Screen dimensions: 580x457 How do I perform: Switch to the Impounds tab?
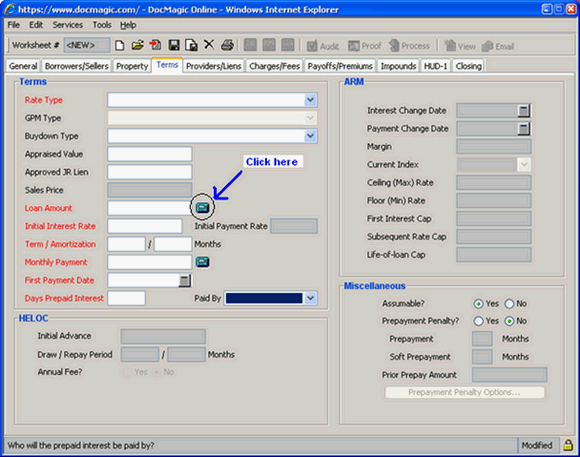398,66
